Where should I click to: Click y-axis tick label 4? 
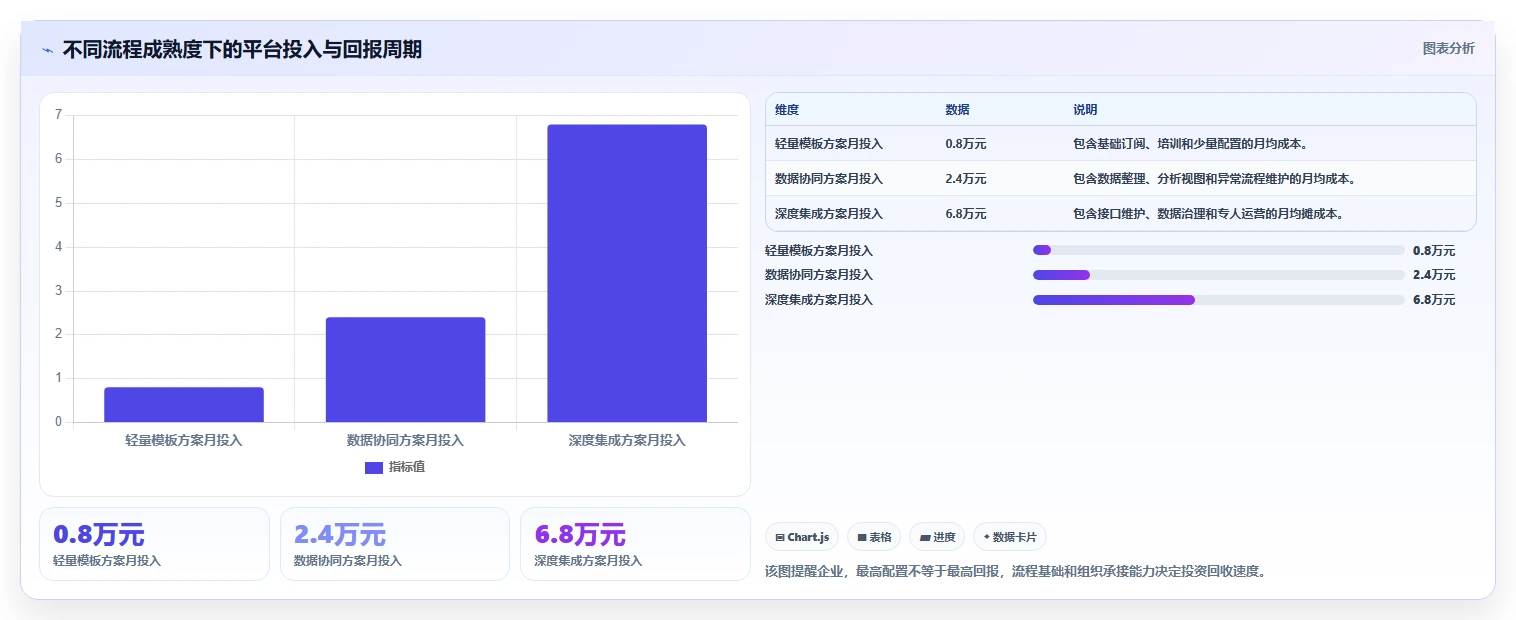pos(58,247)
